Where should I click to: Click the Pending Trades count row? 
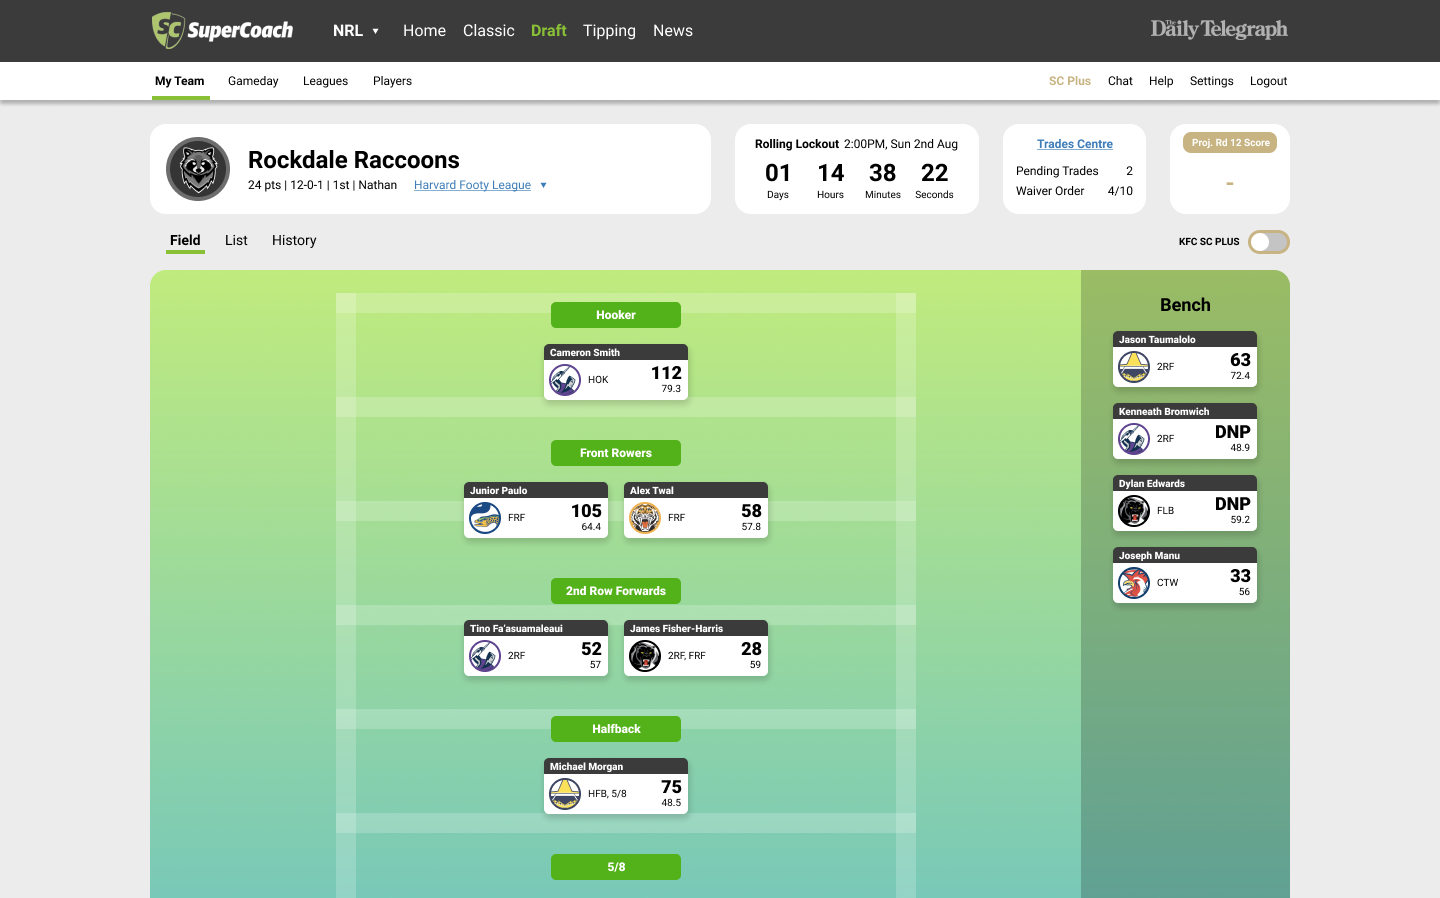(x=1074, y=171)
